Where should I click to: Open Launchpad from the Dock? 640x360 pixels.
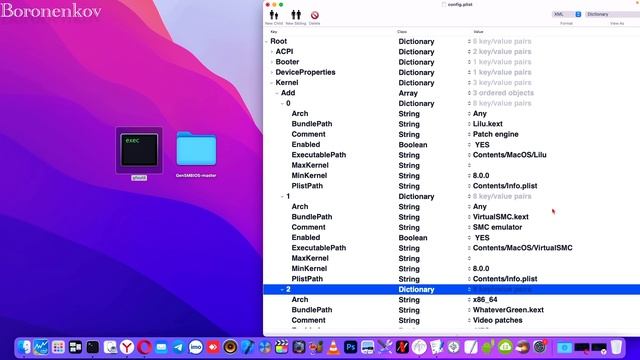pyautogui.click(x=58, y=347)
